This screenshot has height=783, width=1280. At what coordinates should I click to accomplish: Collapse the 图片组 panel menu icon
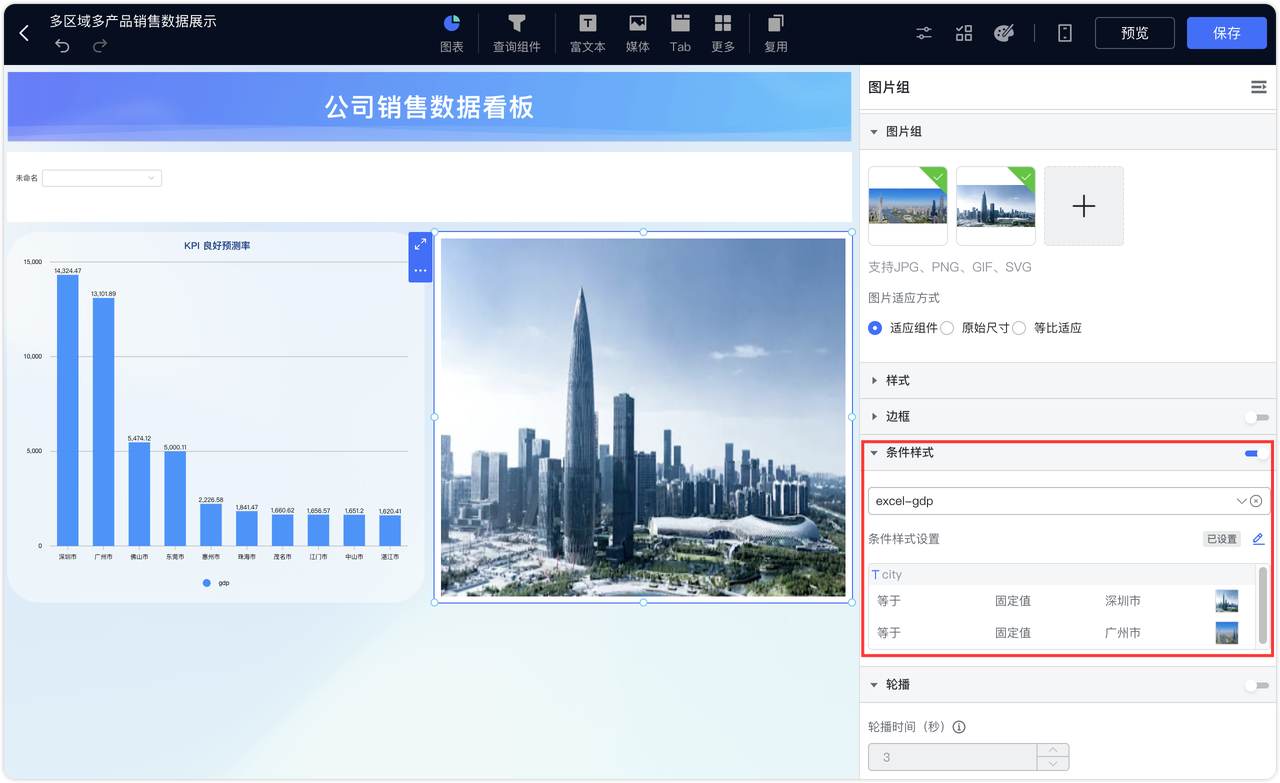1259,88
